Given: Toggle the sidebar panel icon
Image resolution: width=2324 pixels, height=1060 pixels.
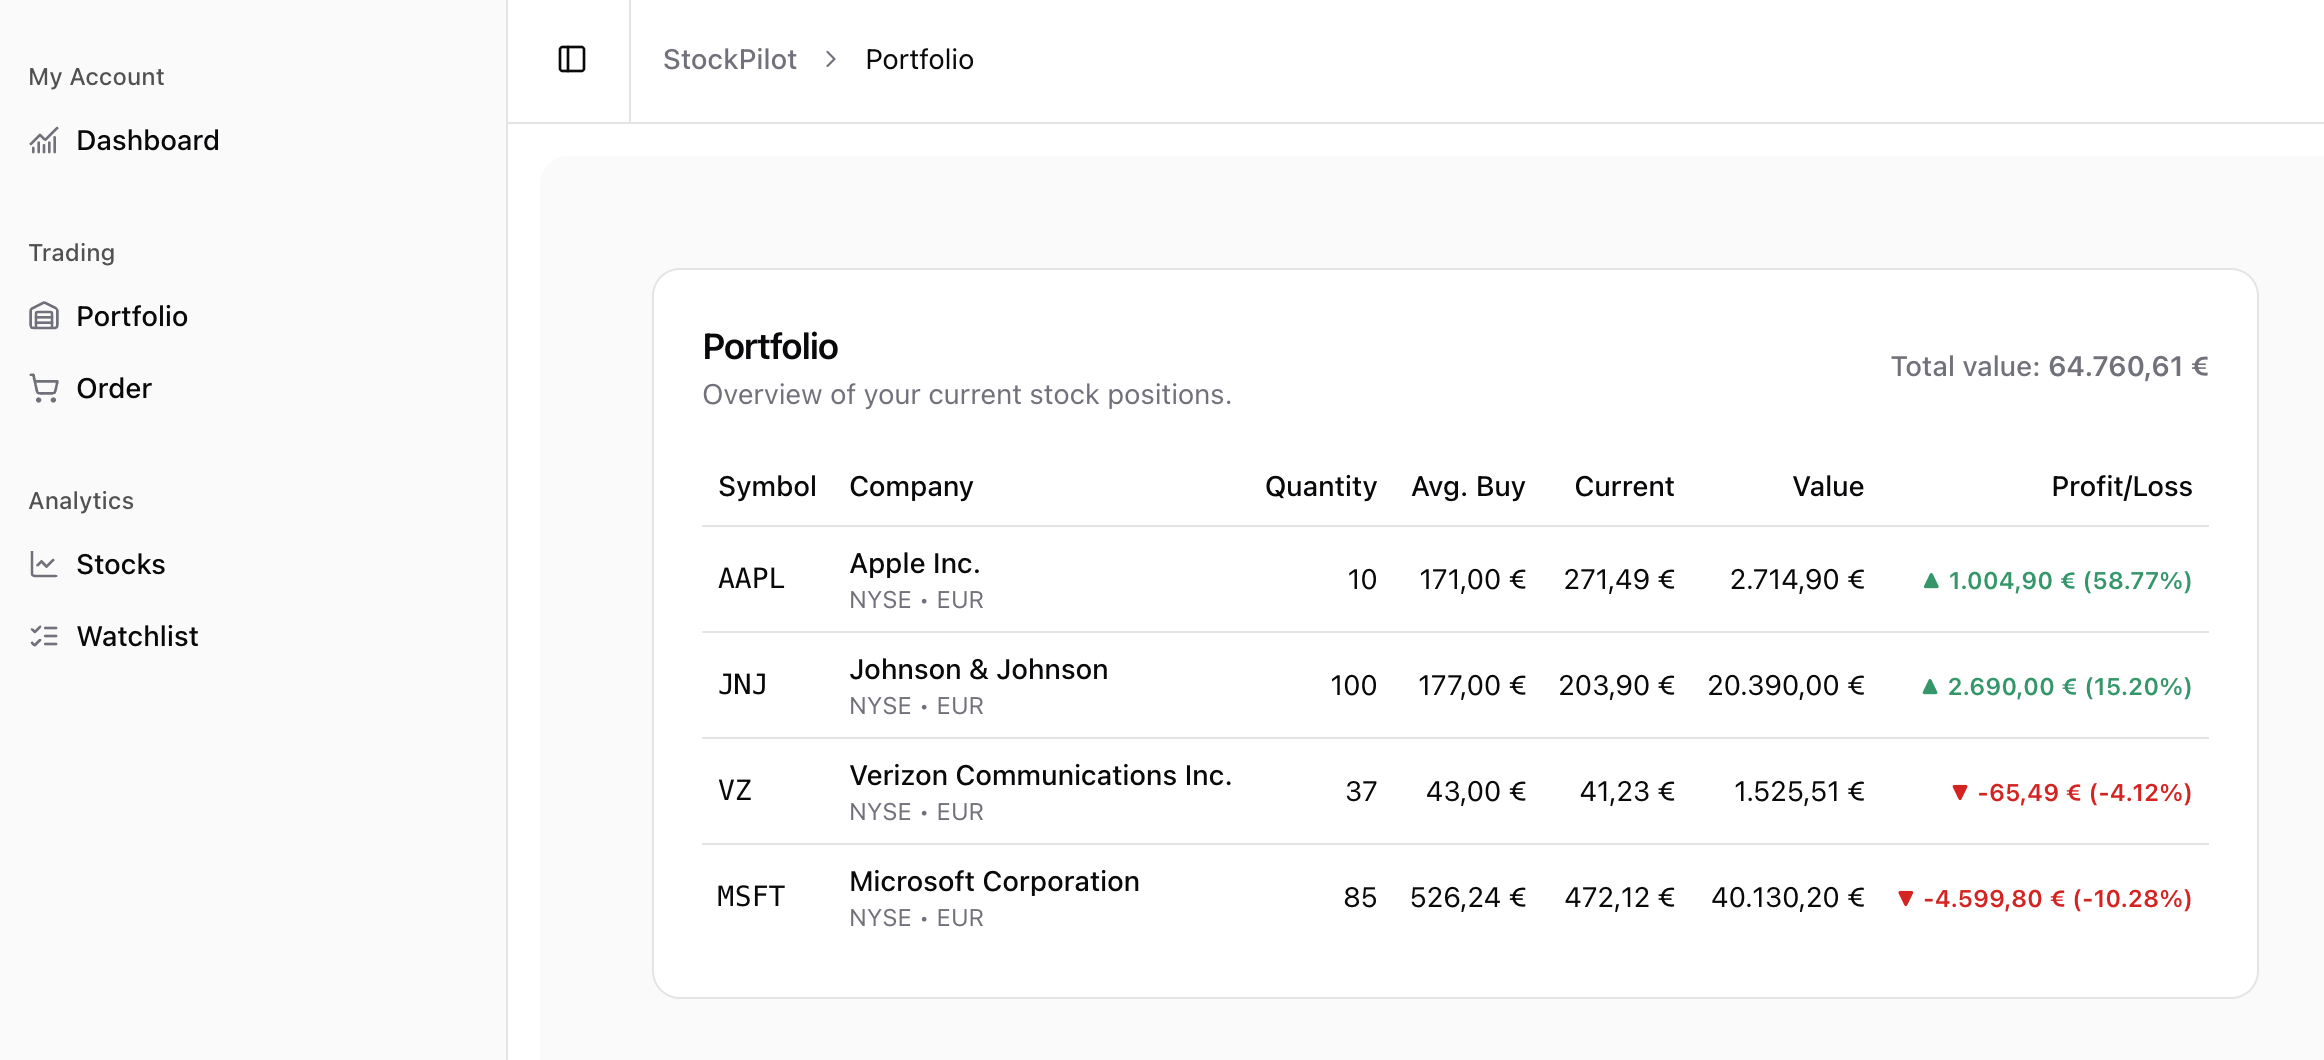Looking at the screenshot, I should pos(572,60).
